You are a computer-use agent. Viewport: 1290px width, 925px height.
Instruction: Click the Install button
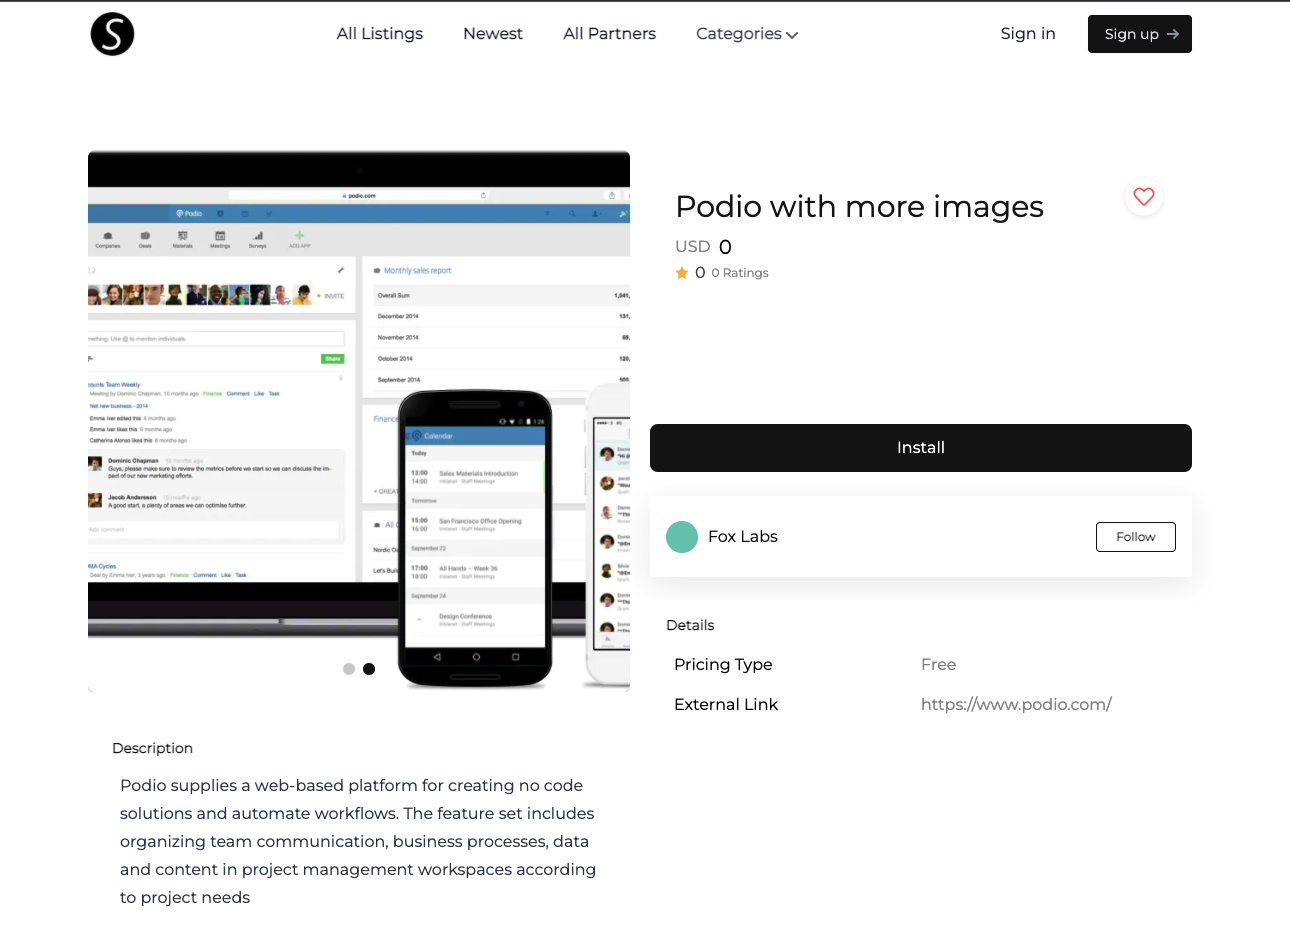[x=920, y=447]
